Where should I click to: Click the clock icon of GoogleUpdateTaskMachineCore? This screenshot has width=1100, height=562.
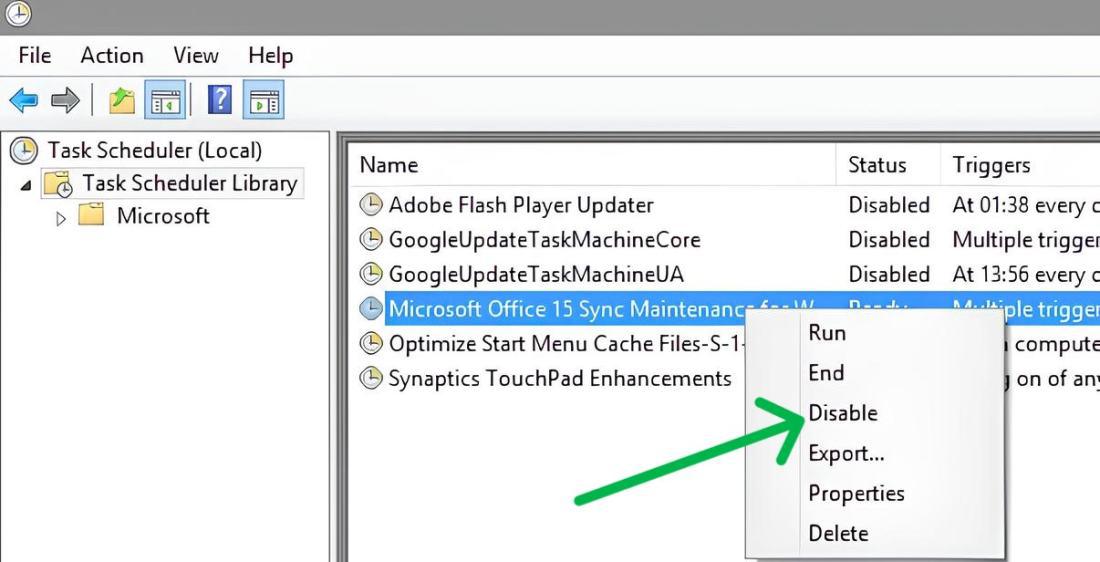(370, 239)
